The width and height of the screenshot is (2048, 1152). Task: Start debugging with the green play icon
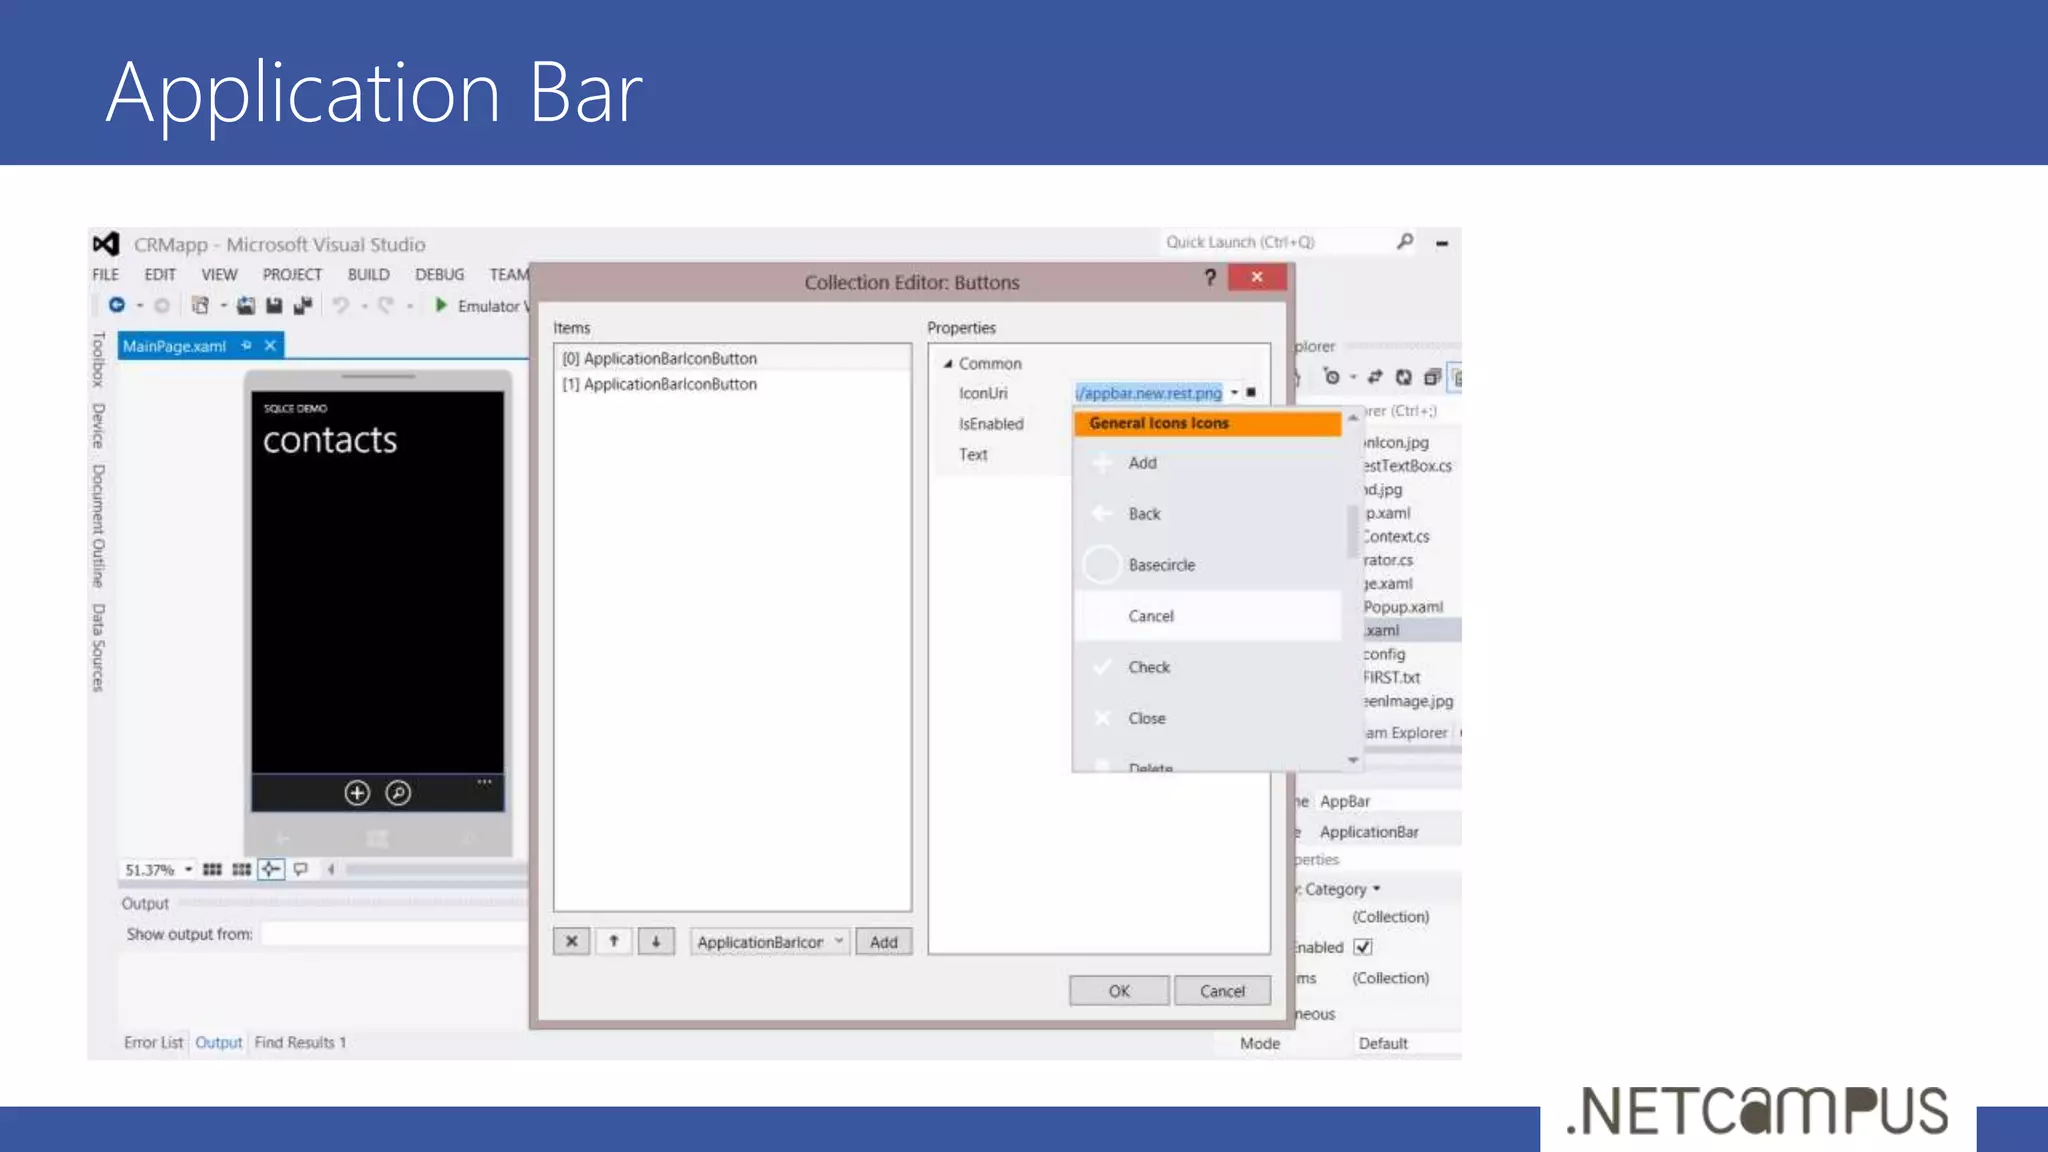click(x=441, y=305)
